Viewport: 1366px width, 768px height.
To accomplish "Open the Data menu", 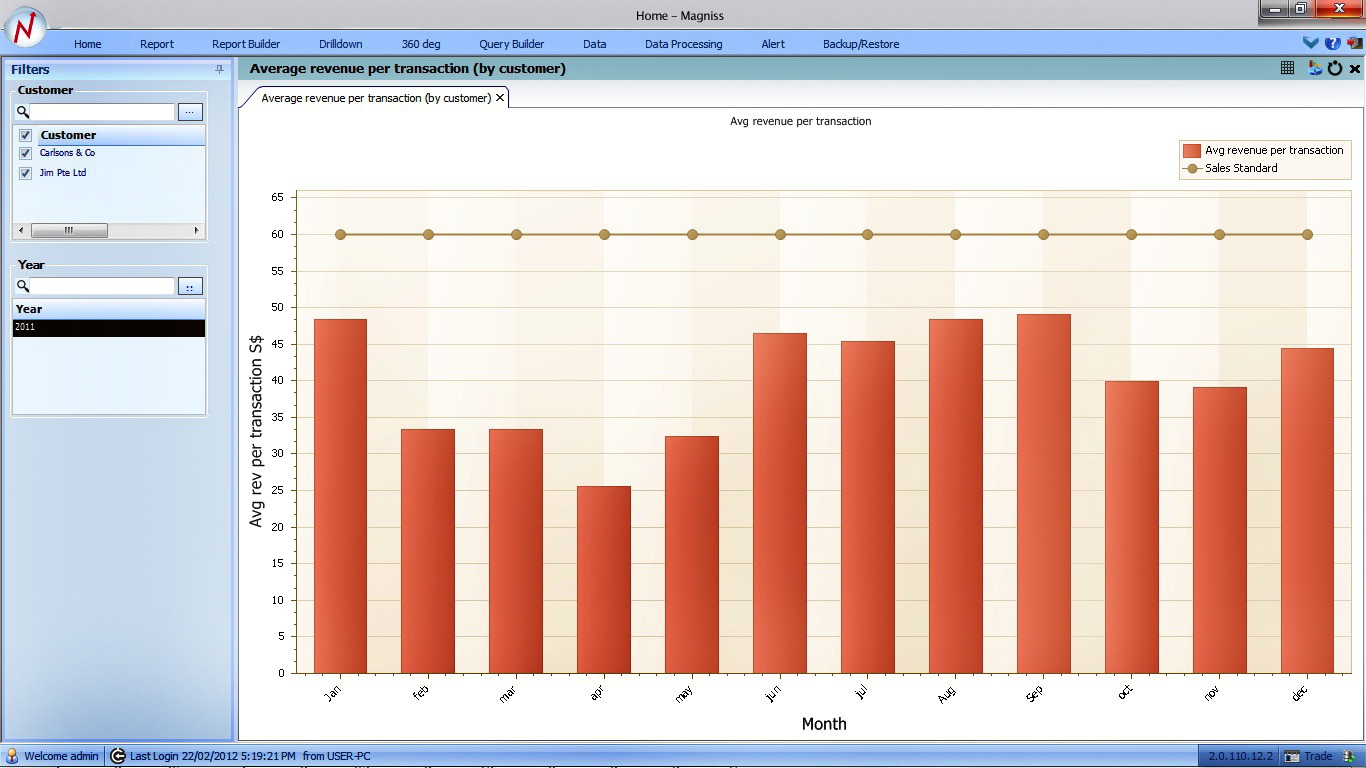I will pyautogui.click(x=595, y=44).
